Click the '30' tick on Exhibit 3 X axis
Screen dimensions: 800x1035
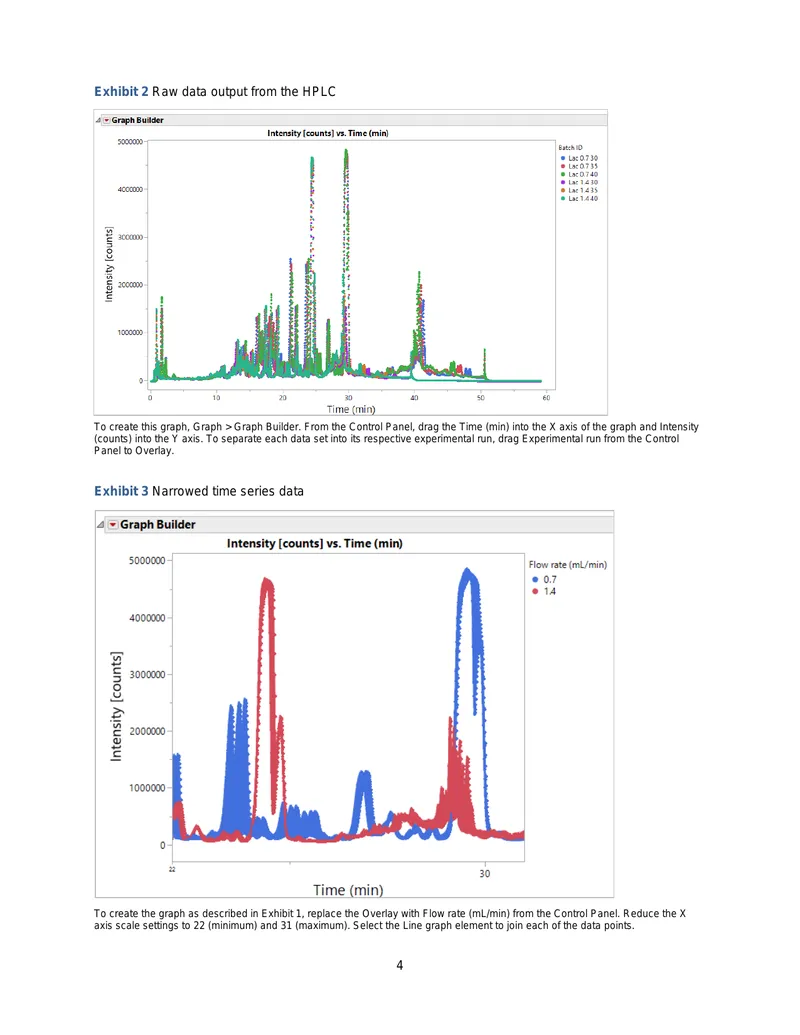click(x=485, y=874)
